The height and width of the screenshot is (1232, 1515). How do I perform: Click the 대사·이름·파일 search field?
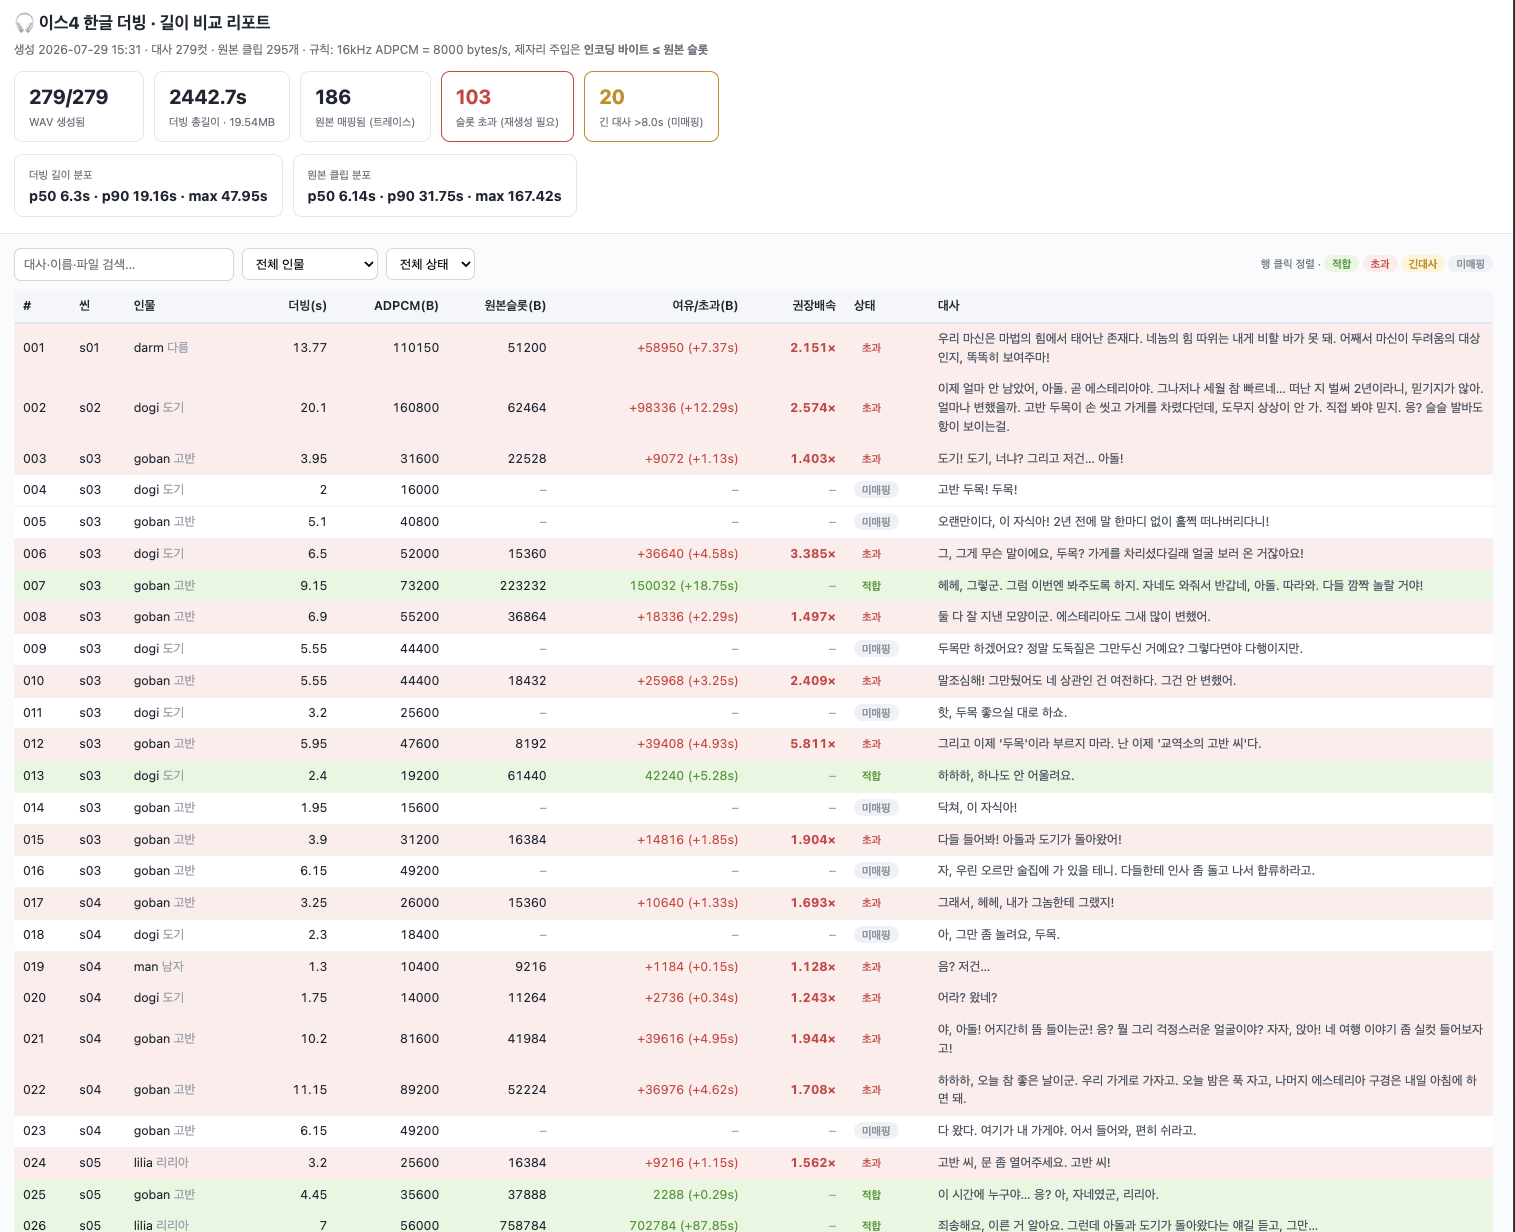(124, 264)
